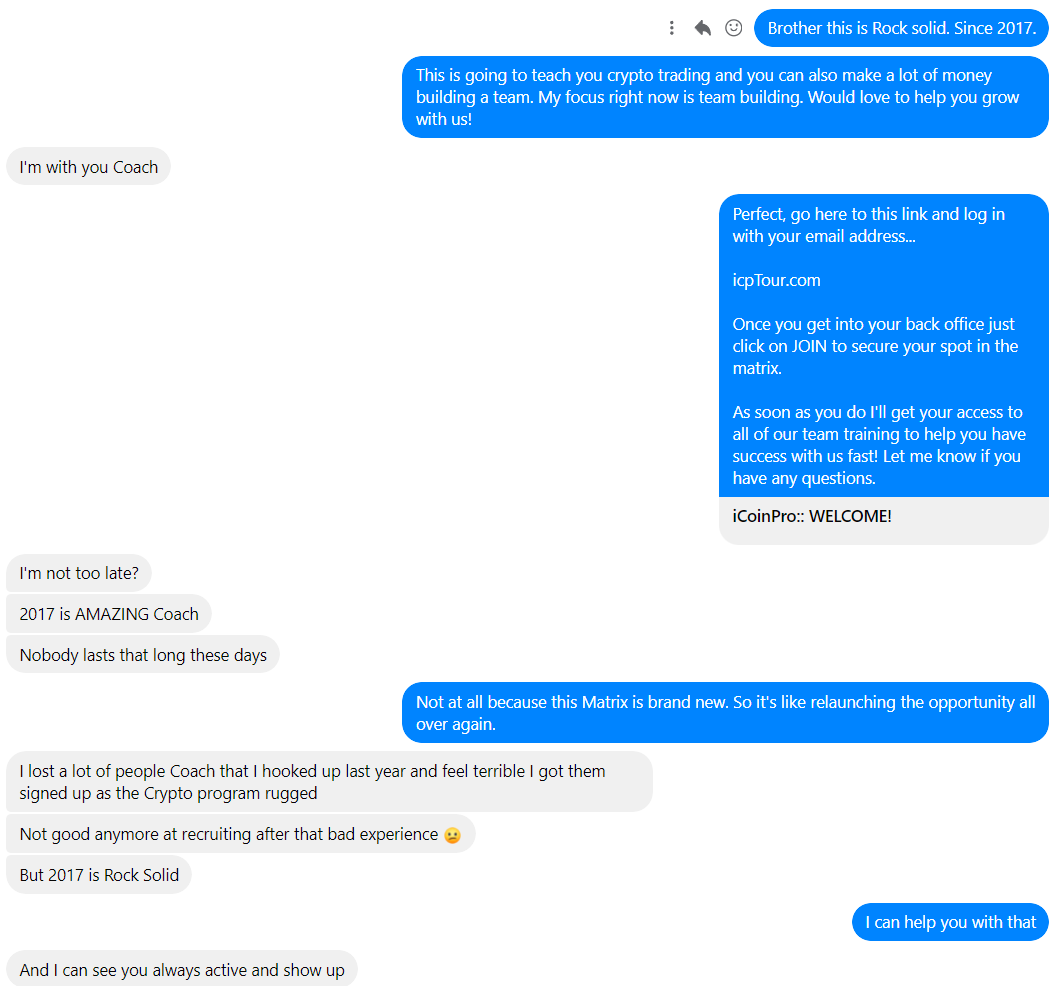Select the 'I'm not too late?' message
The height and width of the screenshot is (986, 1052).
click(79, 573)
